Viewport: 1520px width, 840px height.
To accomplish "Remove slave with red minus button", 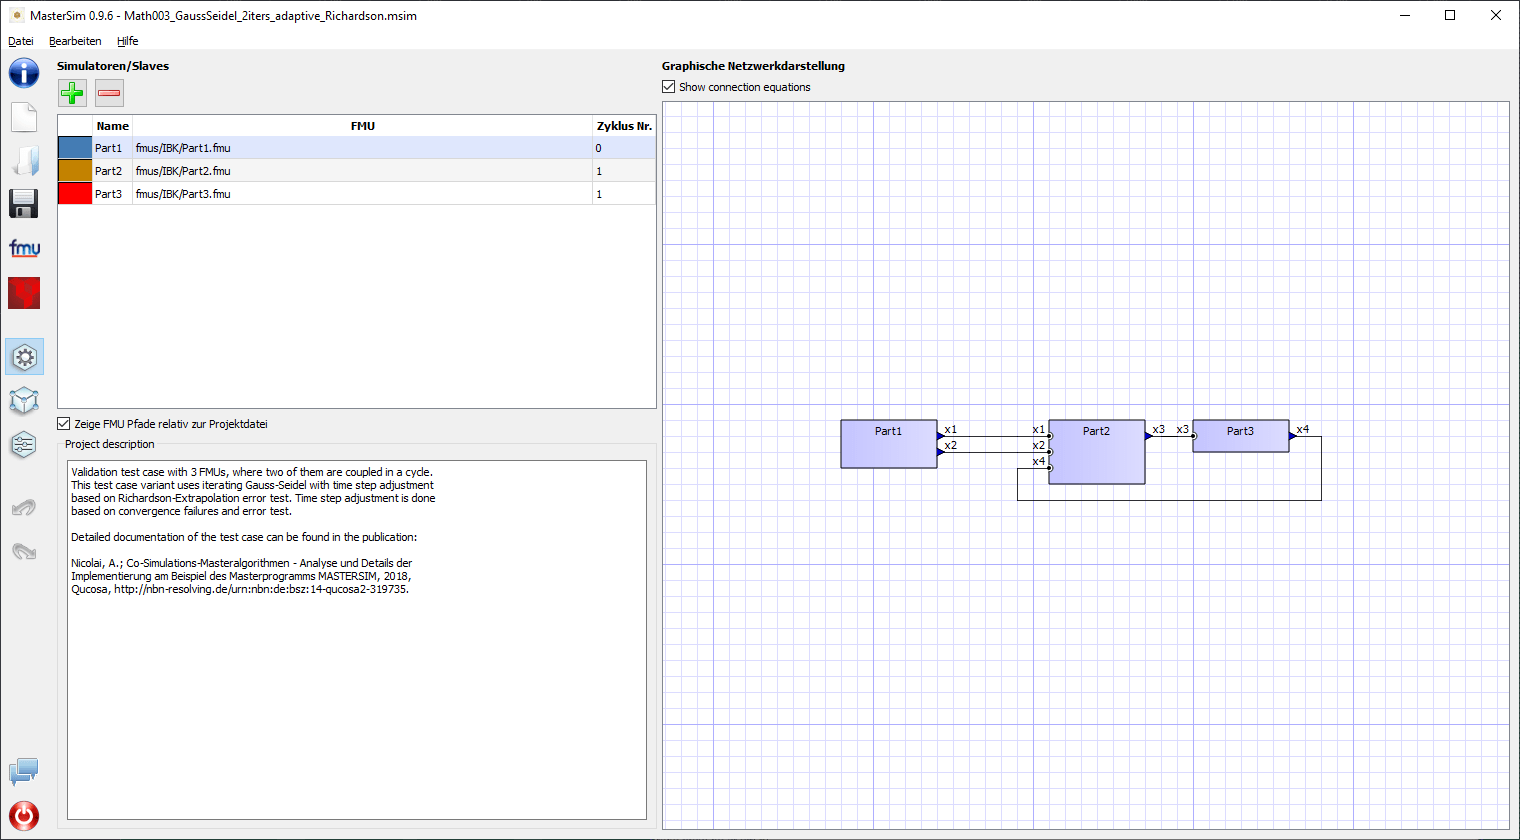I will [x=109, y=93].
